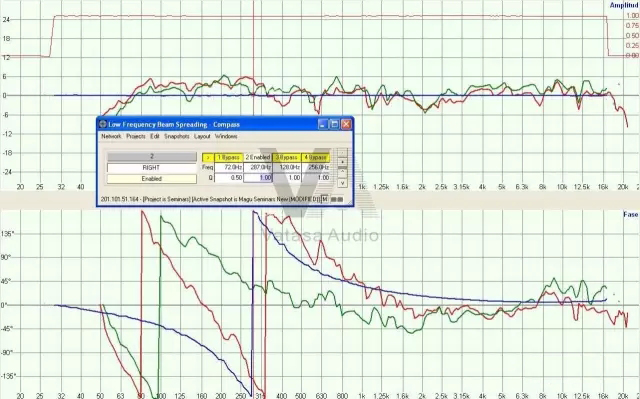Toggle the channel Enabled button
Viewport: 640px width, 399px height.
(x=152, y=179)
